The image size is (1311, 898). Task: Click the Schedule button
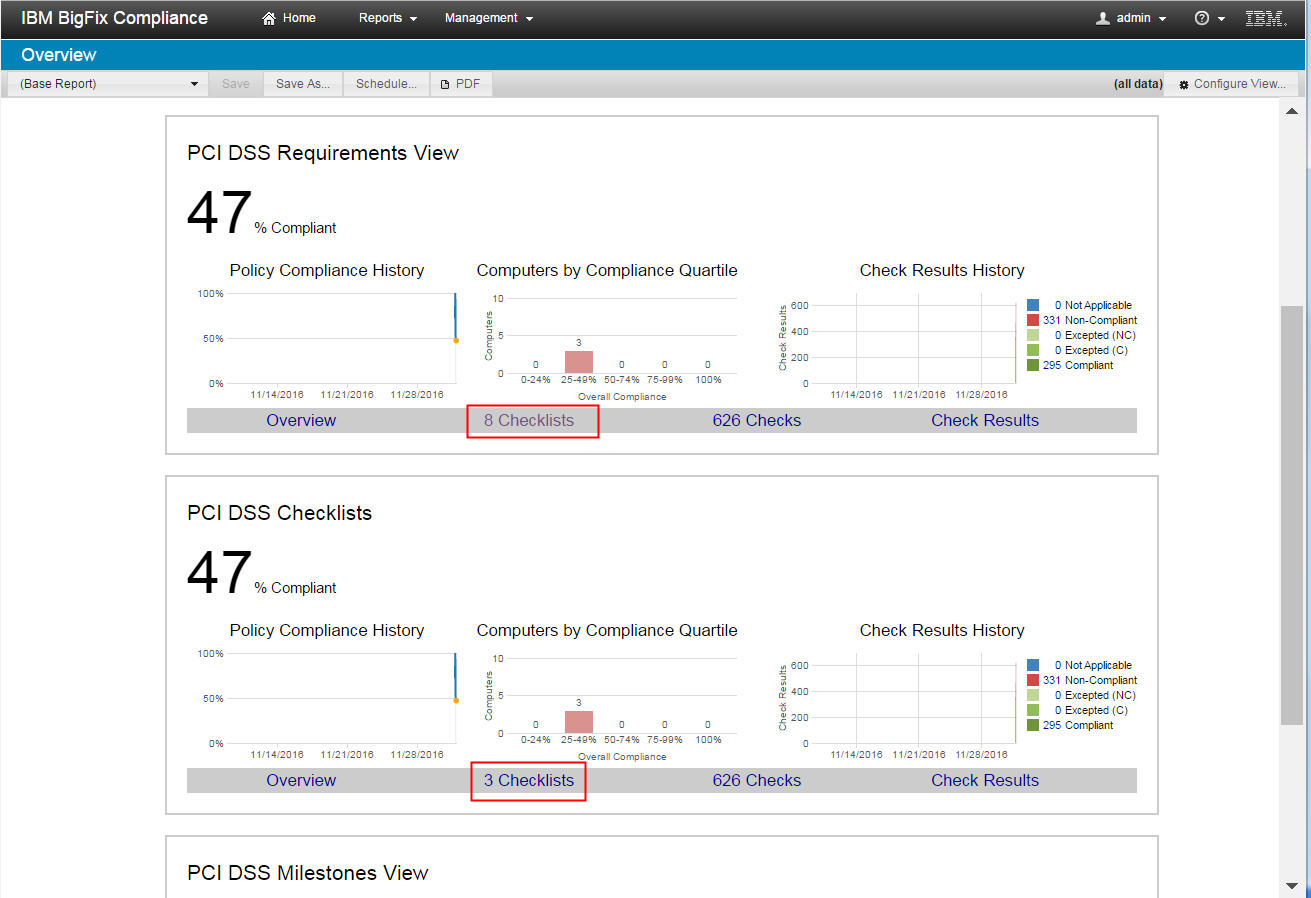pos(386,84)
